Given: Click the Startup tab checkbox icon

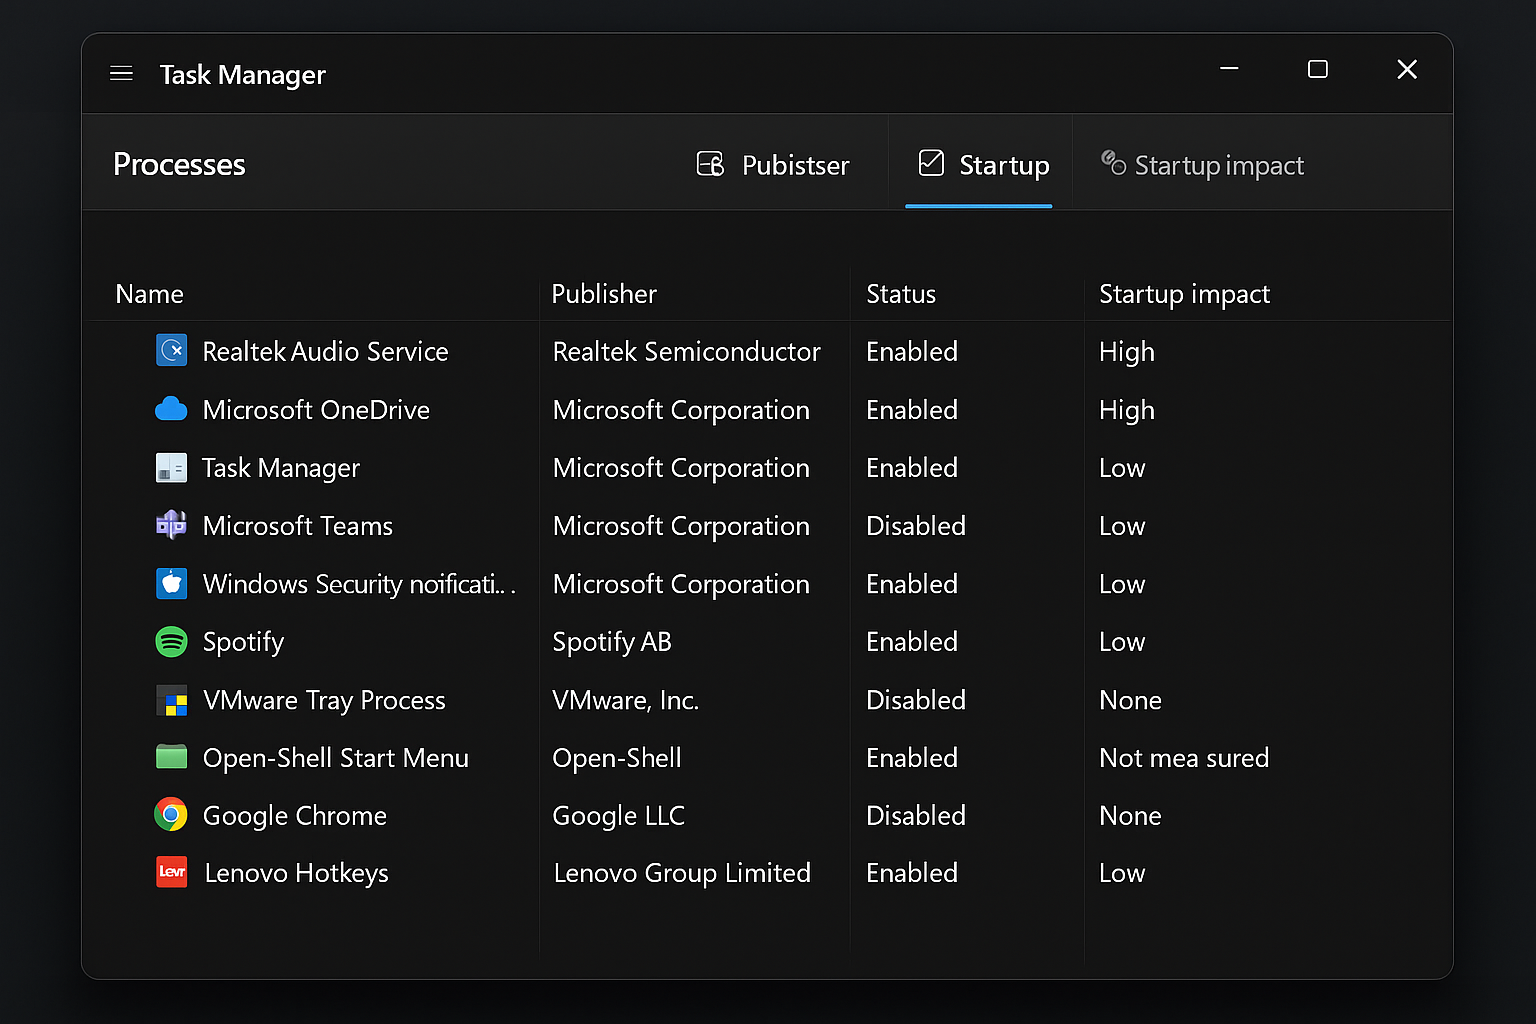Looking at the screenshot, I should point(931,164).
